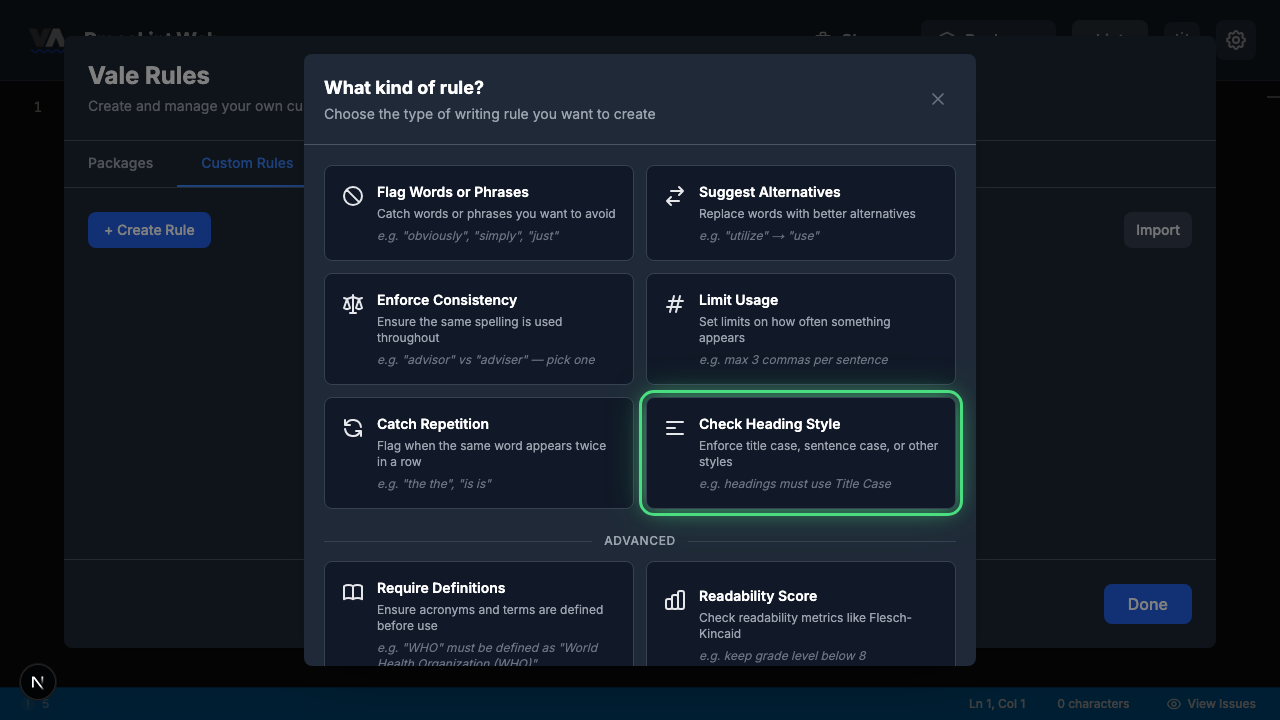
Task: Choose the Enforce Consistency rule title
Action: coord(447,300)
